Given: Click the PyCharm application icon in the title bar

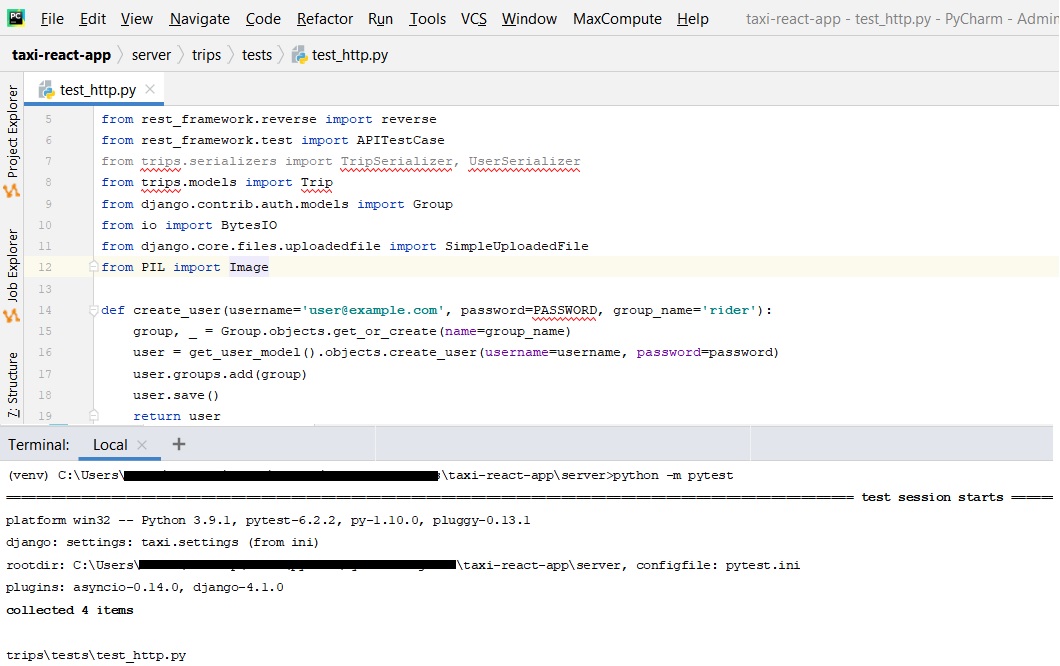Looking at the screenshot, I should click(14, 18).
